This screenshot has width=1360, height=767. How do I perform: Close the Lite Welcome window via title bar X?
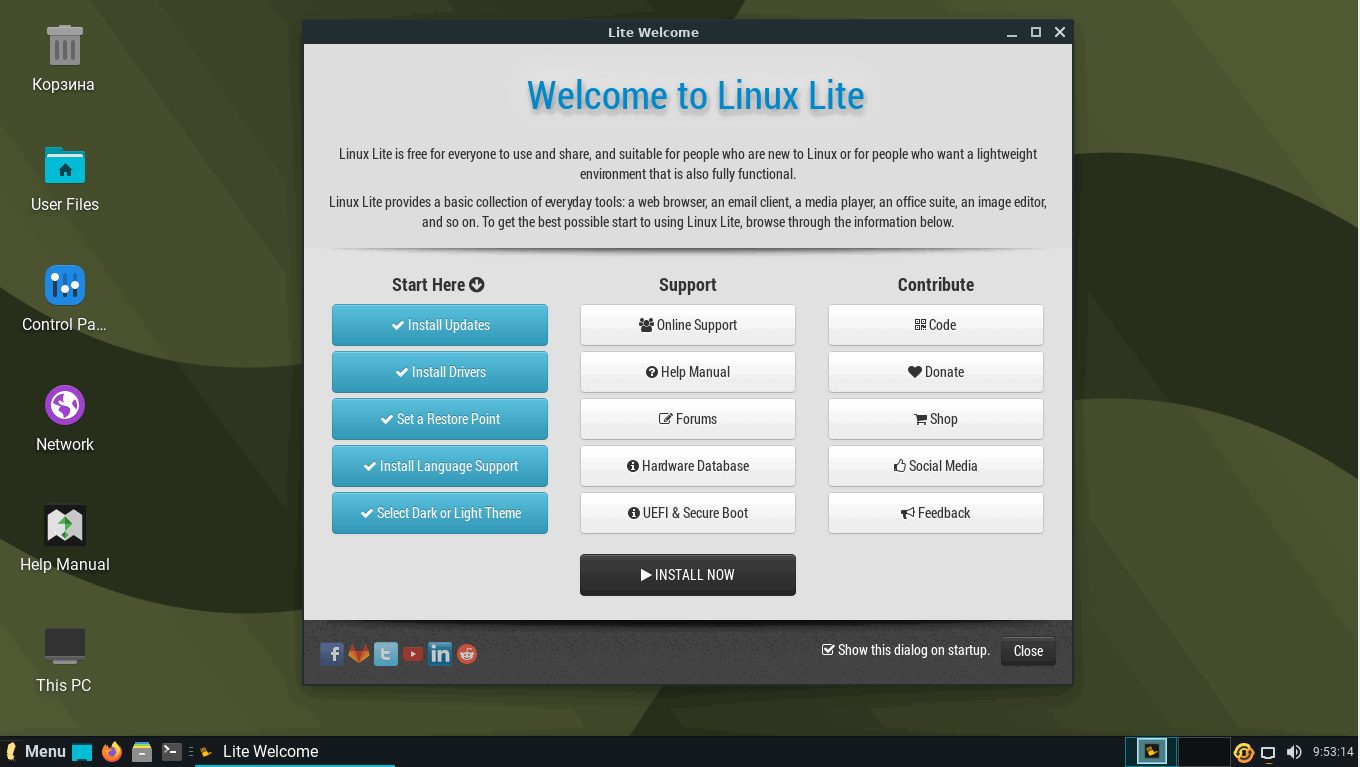1060,32
